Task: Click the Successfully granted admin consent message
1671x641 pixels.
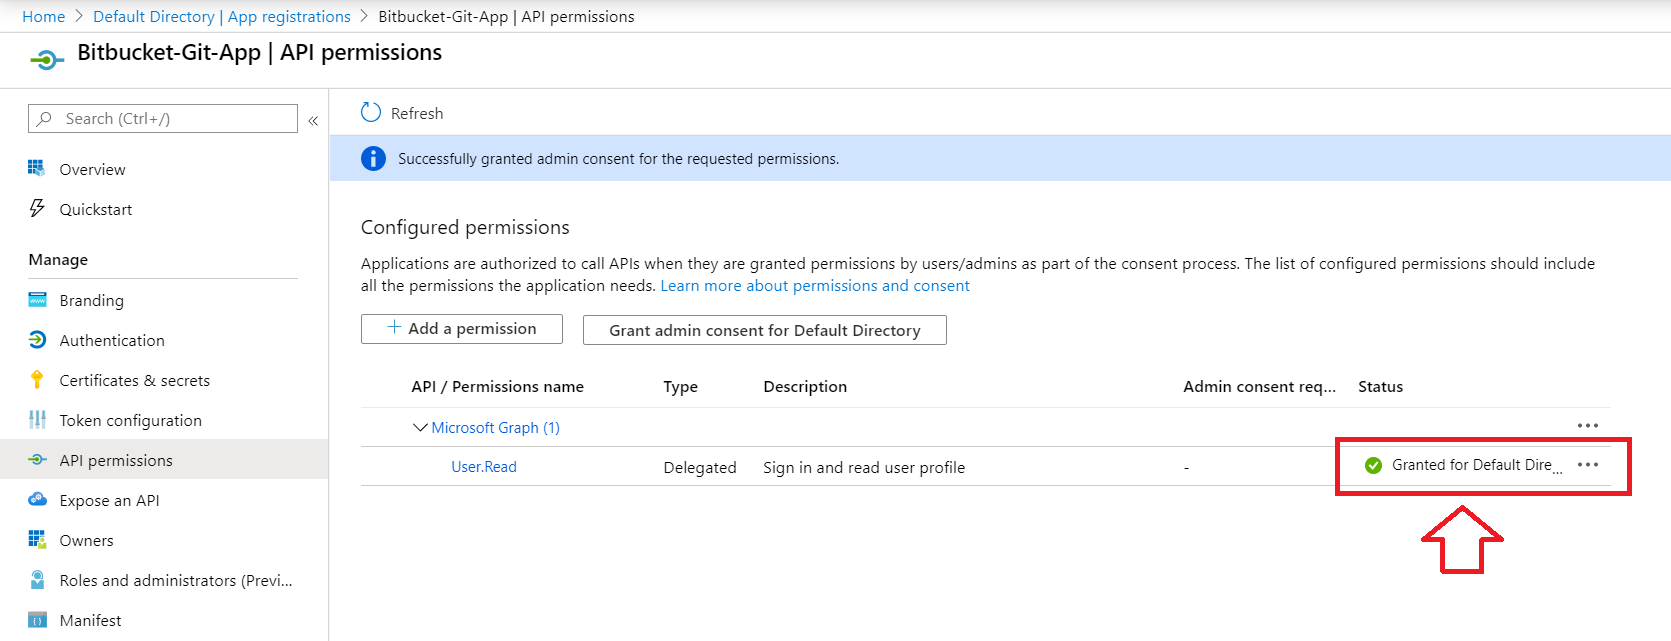Action: pos(619,158)
